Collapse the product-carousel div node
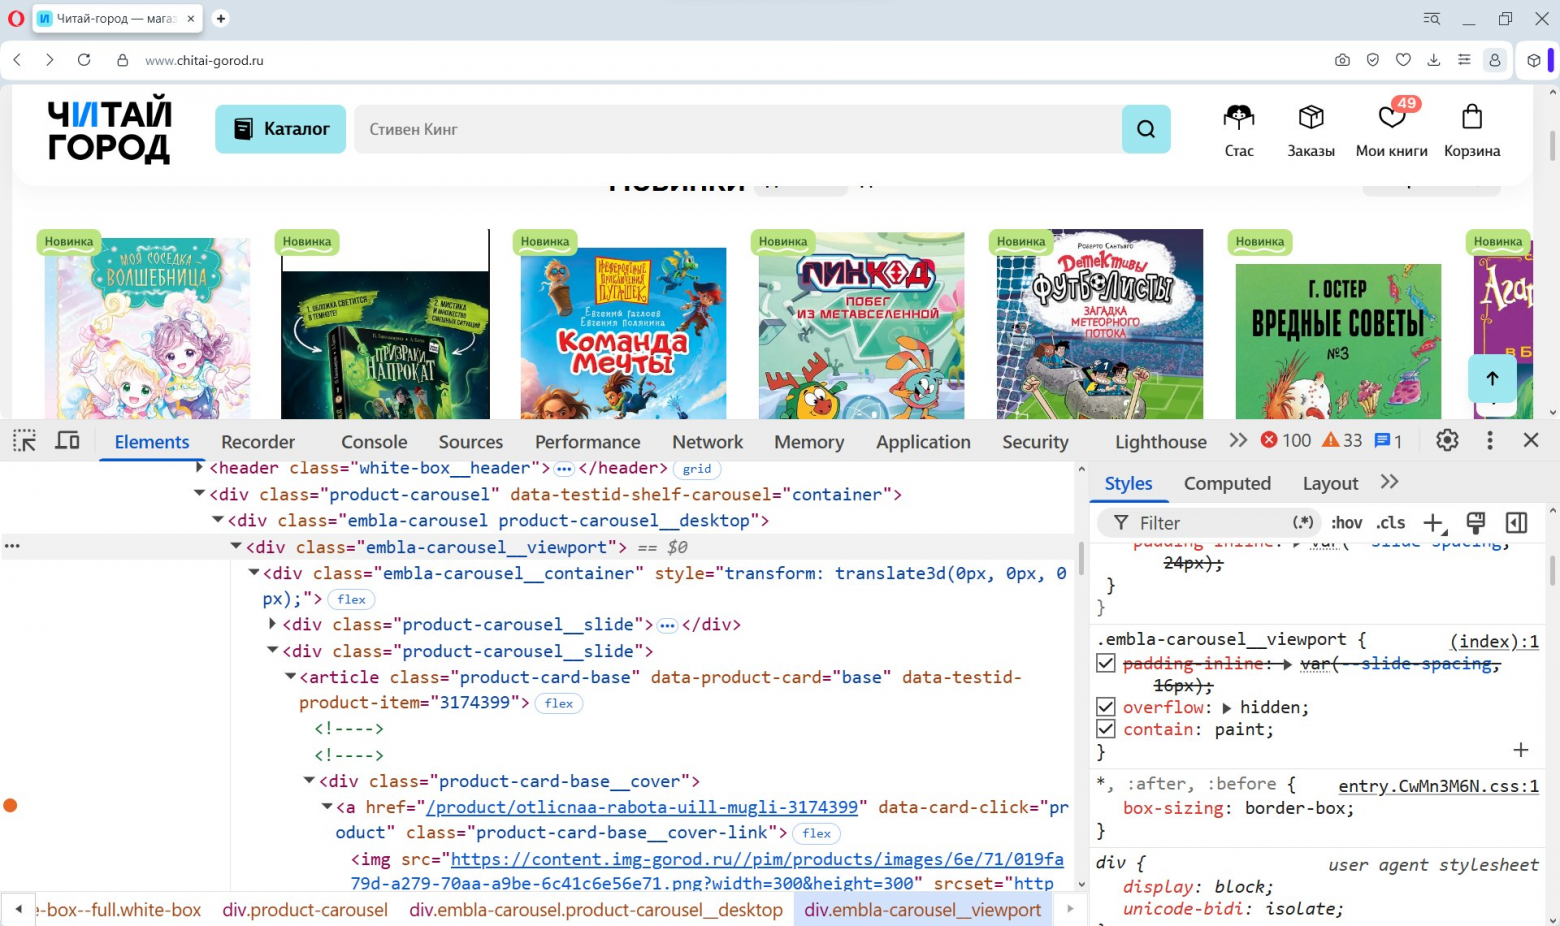1560x926 pixels. click(x=199, y=494)
